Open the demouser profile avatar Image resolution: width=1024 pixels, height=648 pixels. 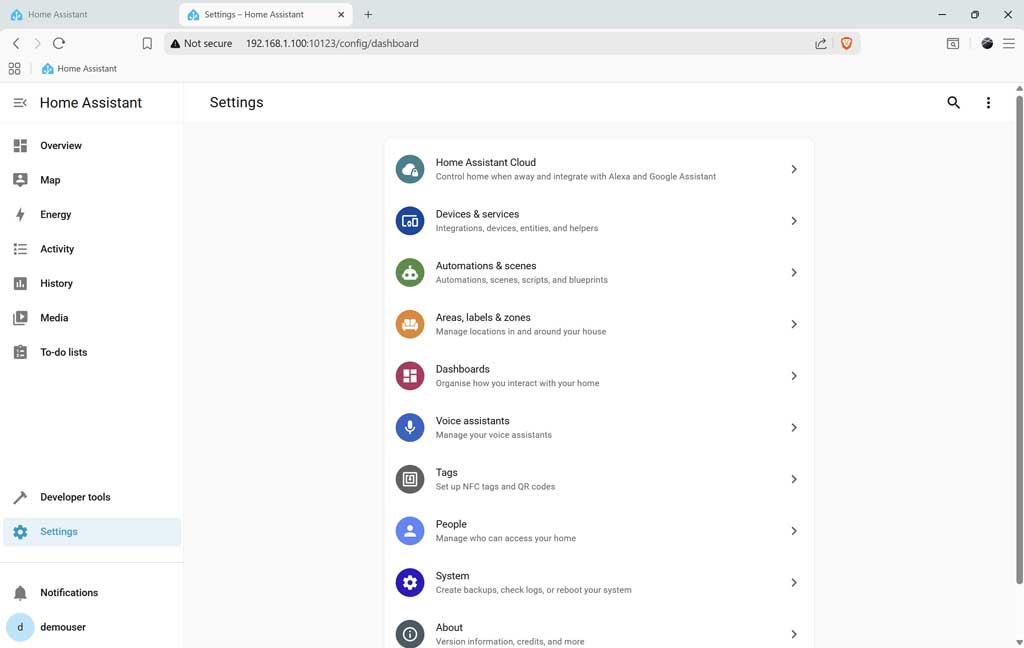[x=20, y=627]
